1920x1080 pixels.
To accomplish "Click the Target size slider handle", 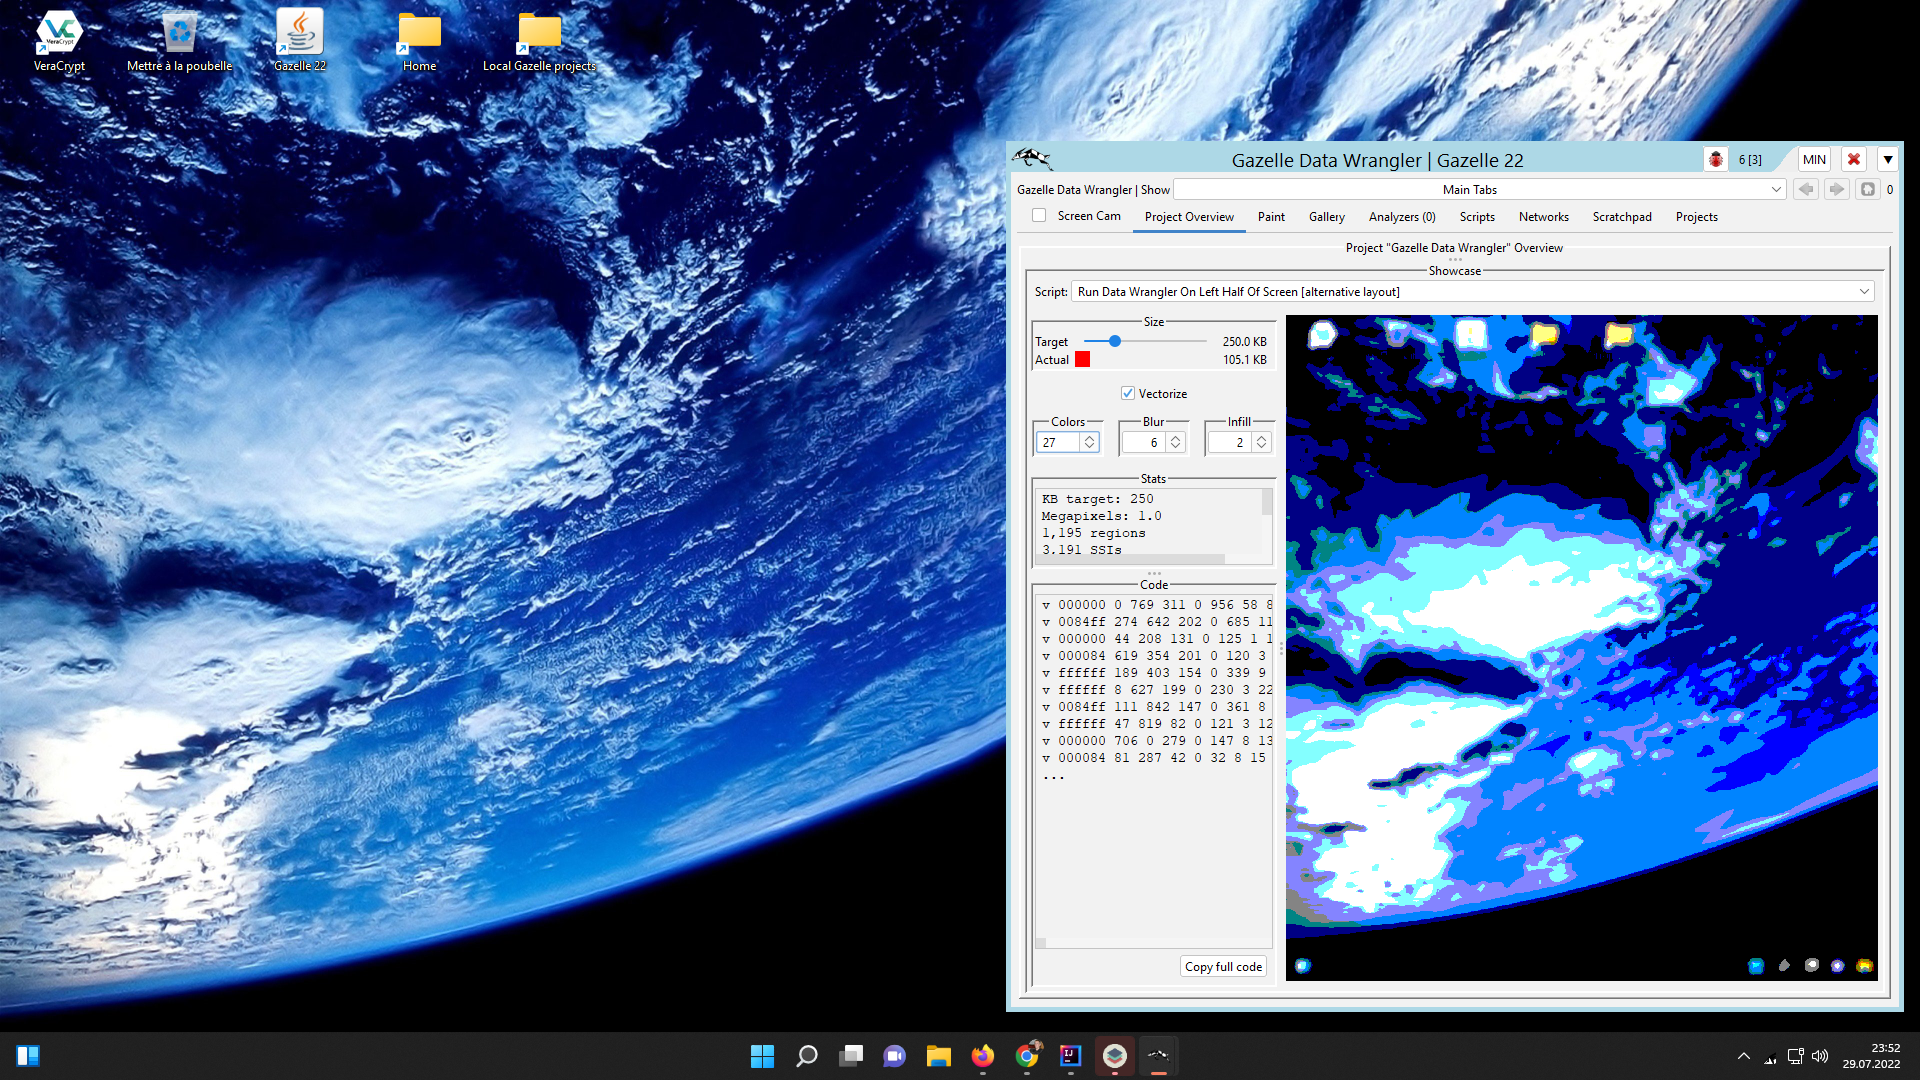I will coord(1115,342).
